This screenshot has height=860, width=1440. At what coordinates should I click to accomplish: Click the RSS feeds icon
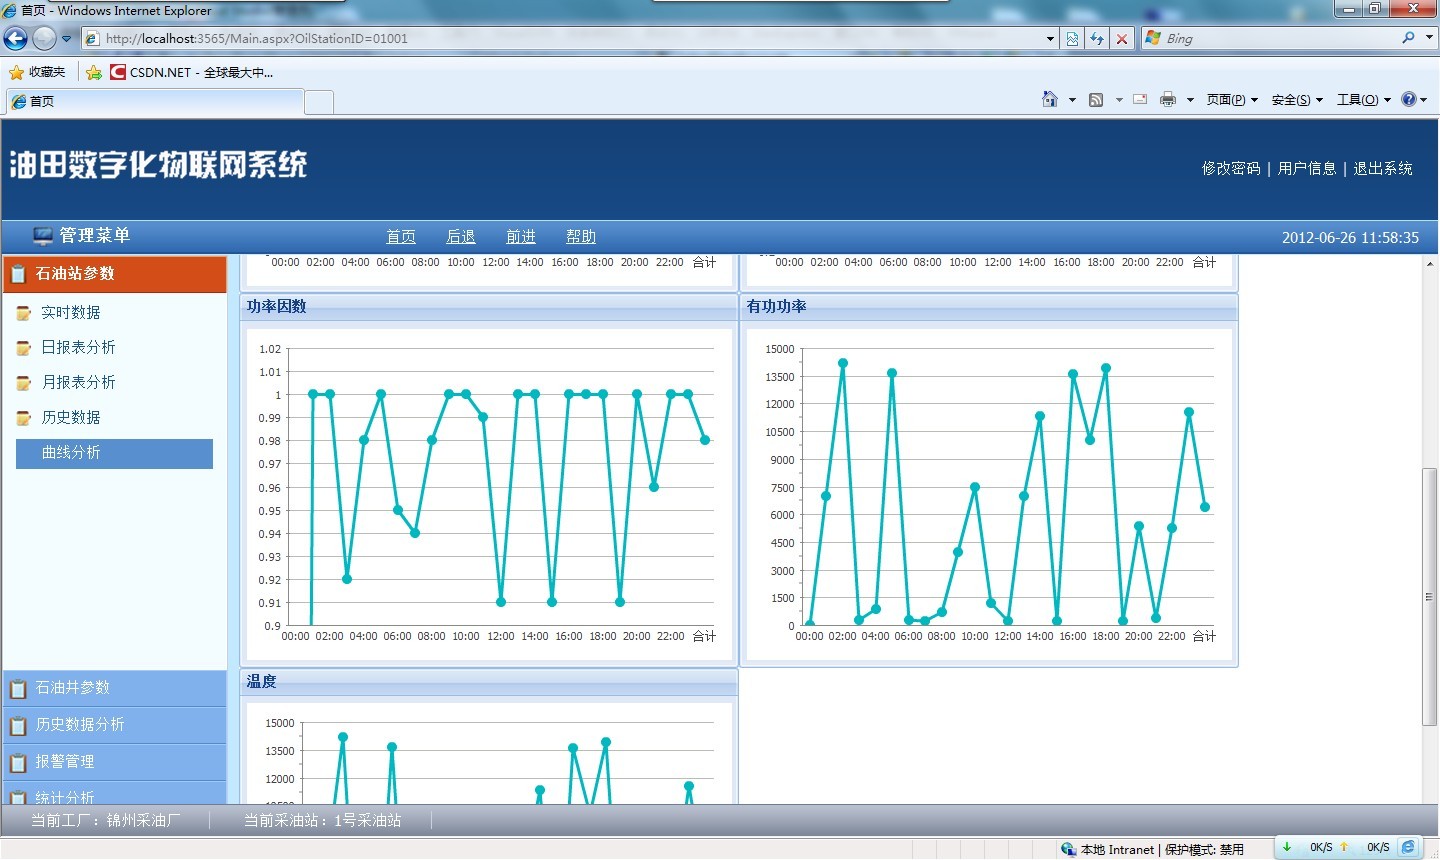coord(1096,99)
